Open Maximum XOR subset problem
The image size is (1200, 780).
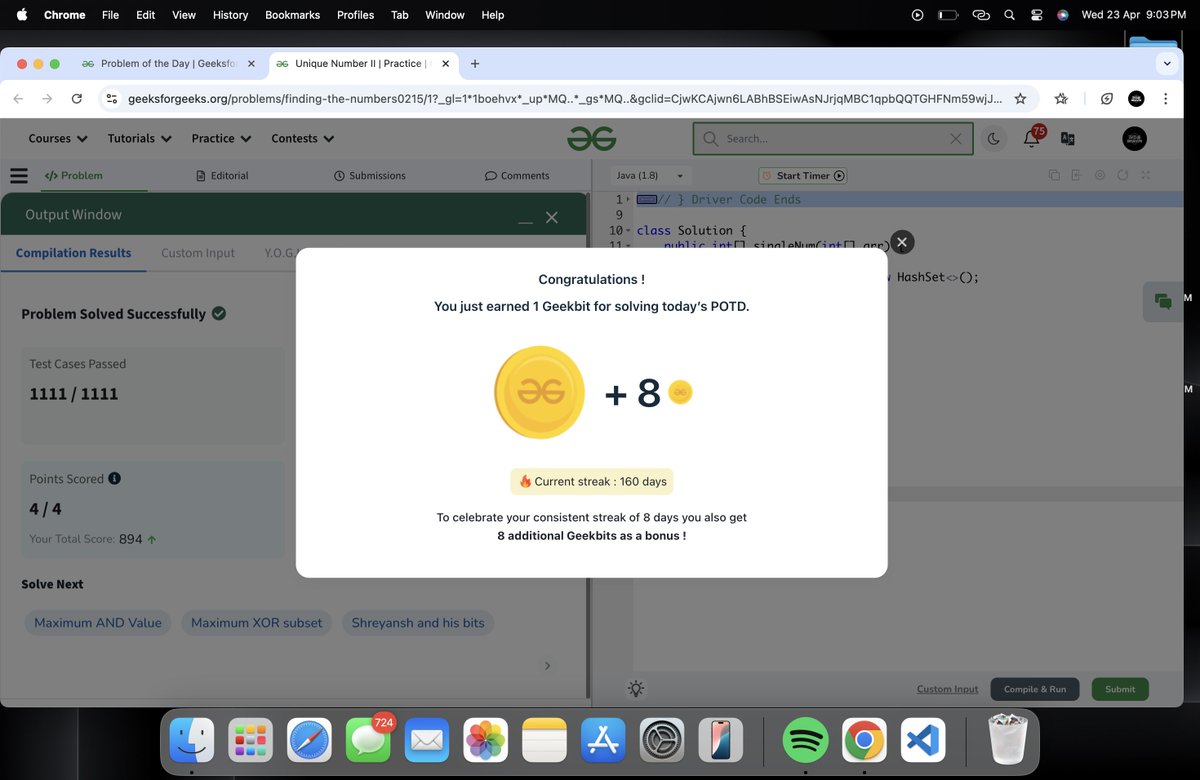[256, 623]
